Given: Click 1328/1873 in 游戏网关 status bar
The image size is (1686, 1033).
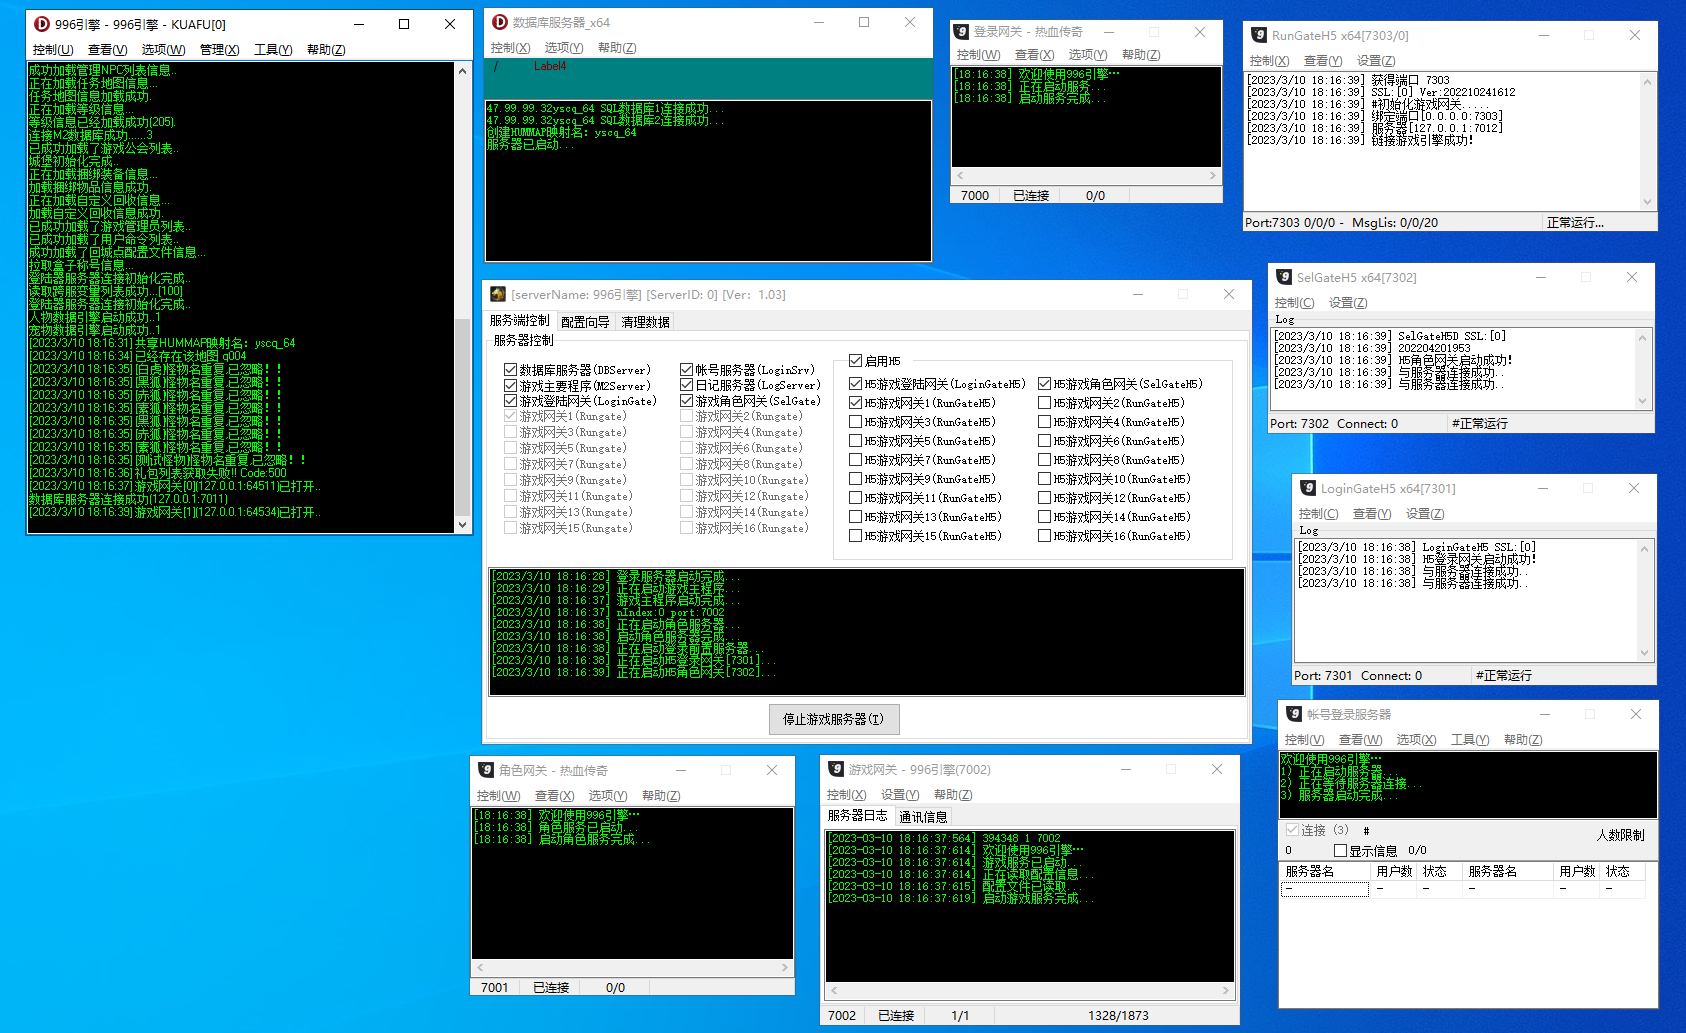Looking at the screenshot, I should point(1118,1016).
